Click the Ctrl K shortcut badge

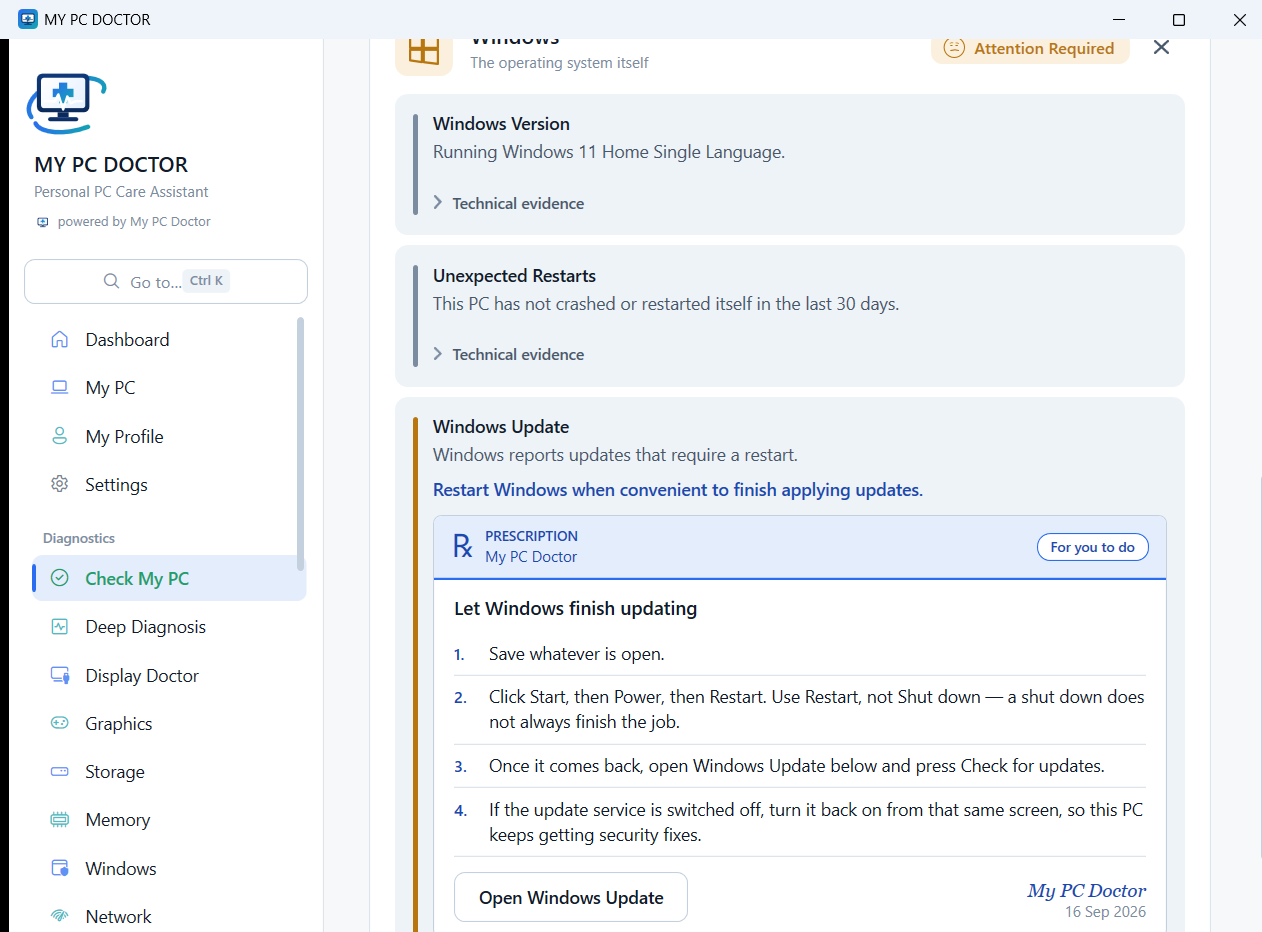[x=207, y=281]
